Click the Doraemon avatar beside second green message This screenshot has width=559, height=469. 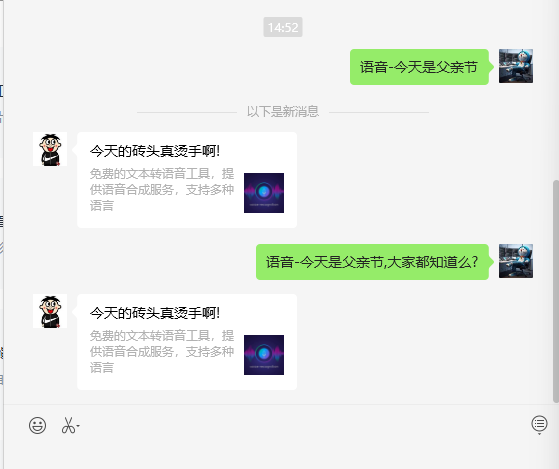coord(516,261)
